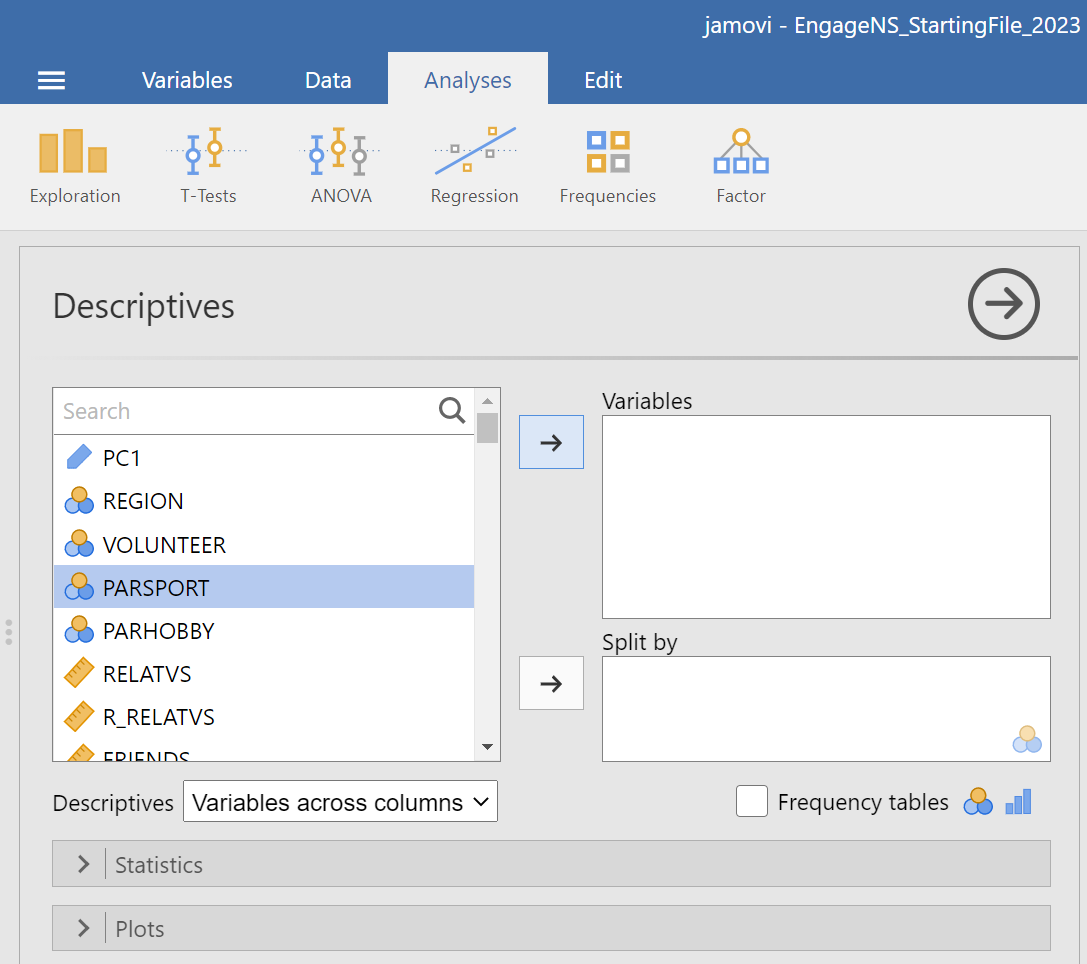Switch to the Edit tab
The width and height of the screenshot is (1087, 964).
[x=603, y=80]
